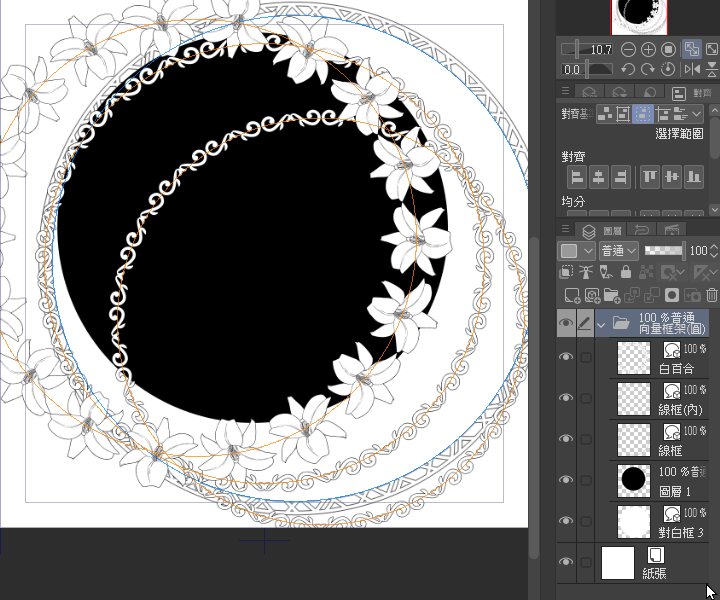The image size is (720, 600).
Task: Open the align panel hamburger menu
Action: (x=565, y=91)
